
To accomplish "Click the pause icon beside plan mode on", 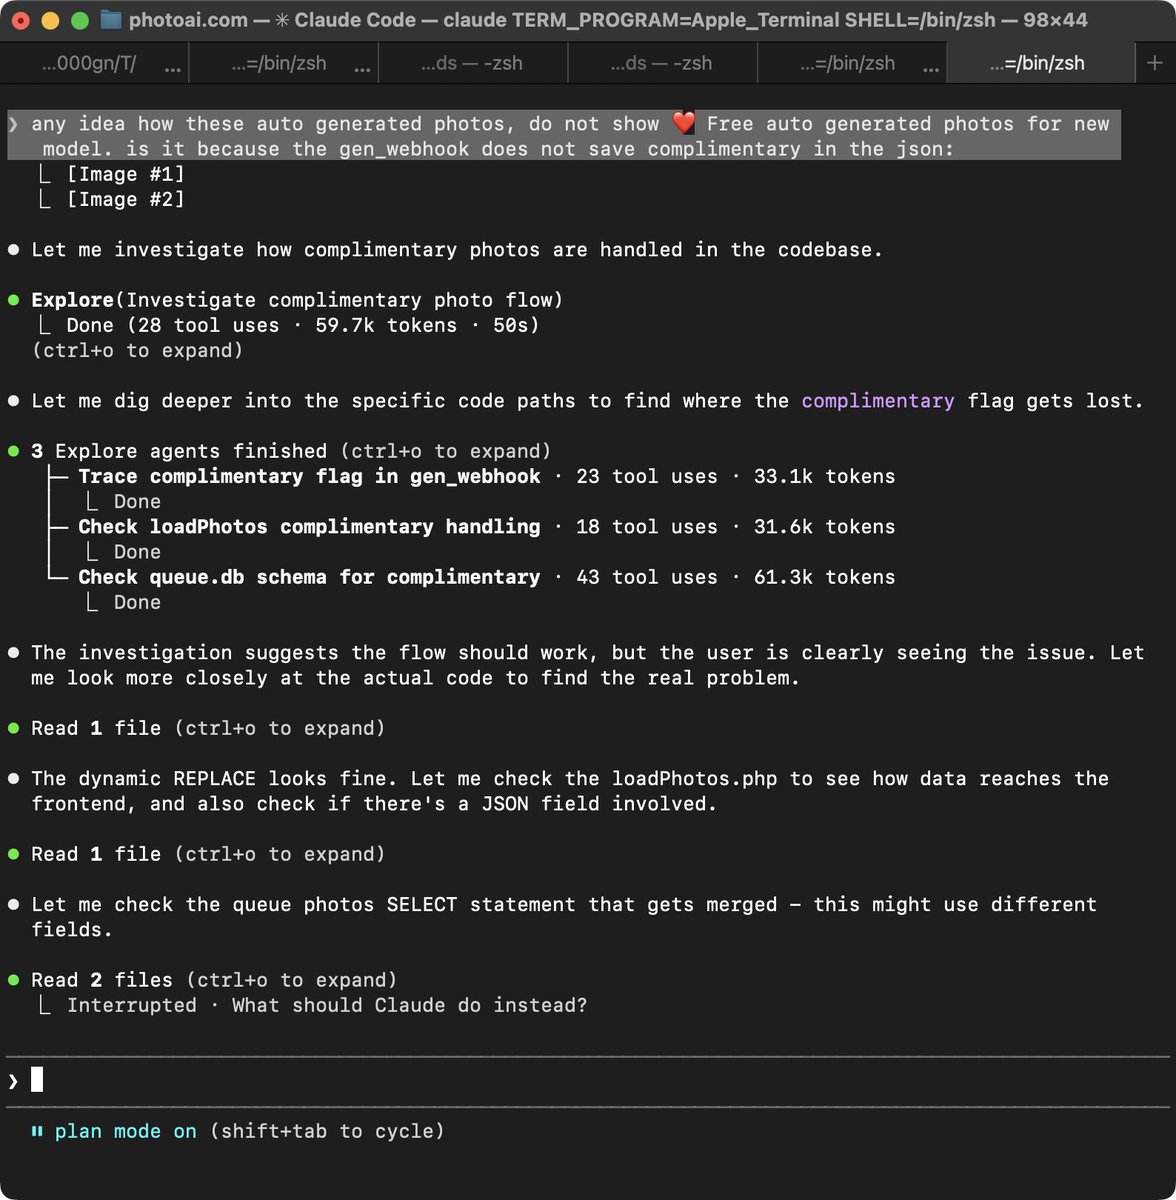I will click(x=37, y=1131).
